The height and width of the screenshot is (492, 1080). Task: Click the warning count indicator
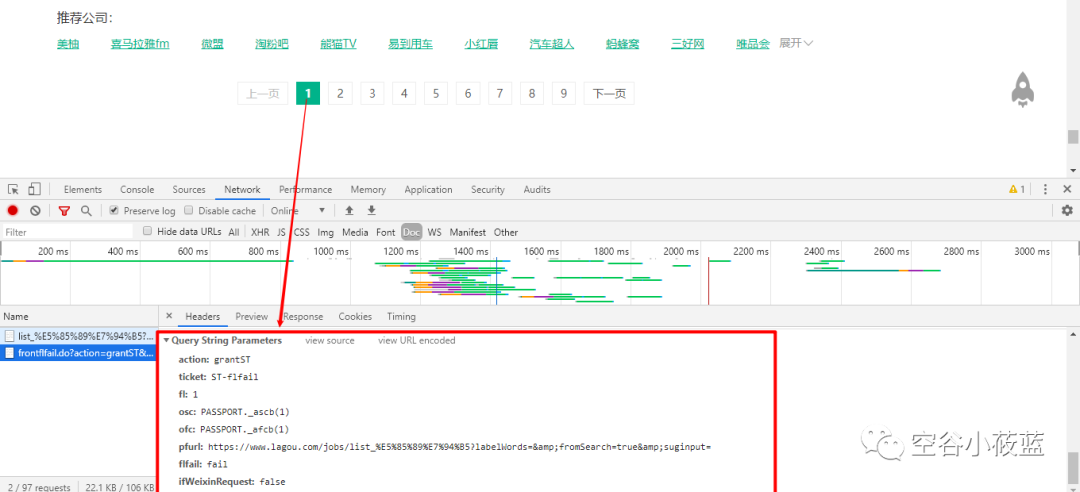point(1017,189)
